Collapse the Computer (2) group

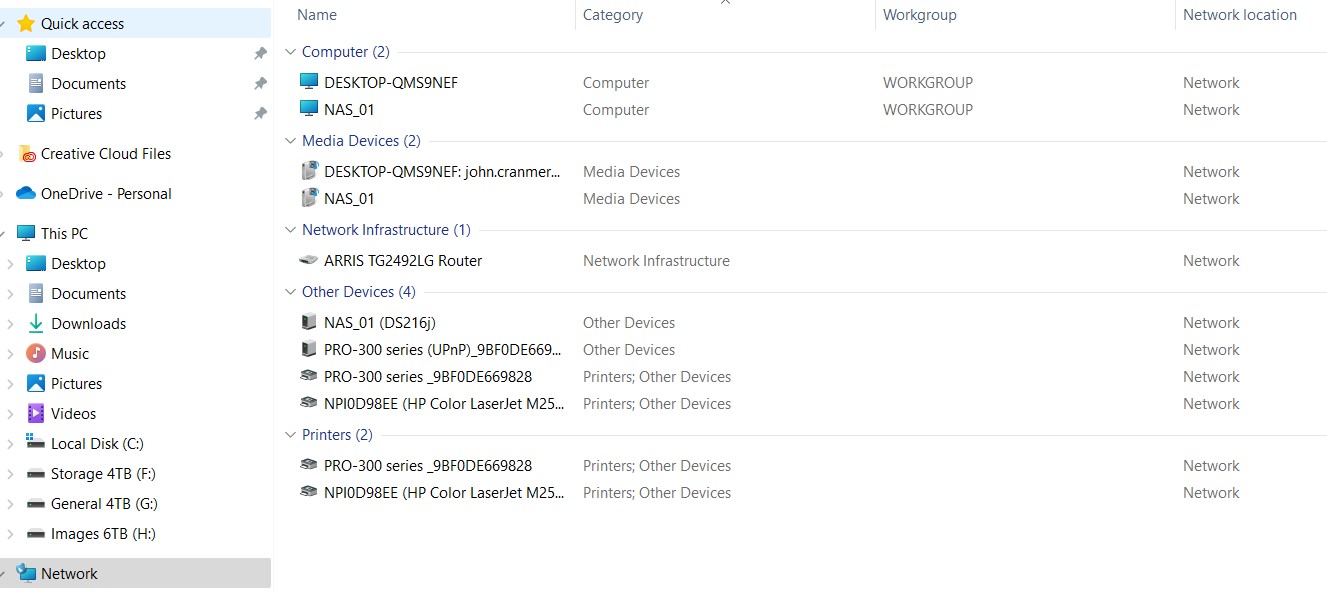291,52
